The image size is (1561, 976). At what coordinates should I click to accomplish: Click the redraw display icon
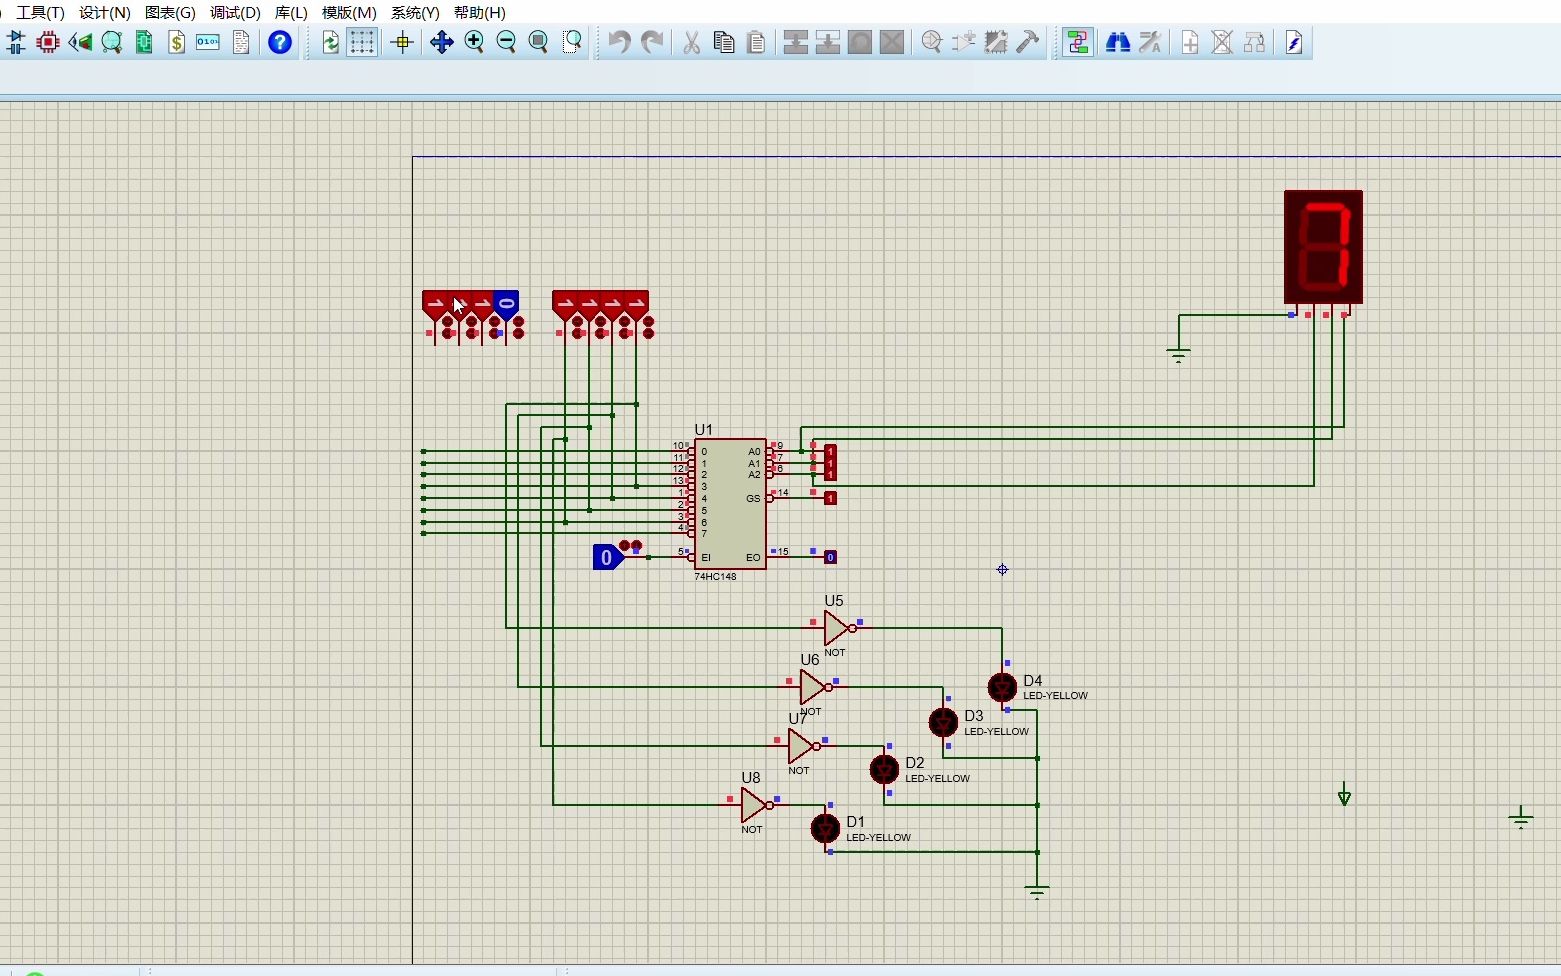331,42
